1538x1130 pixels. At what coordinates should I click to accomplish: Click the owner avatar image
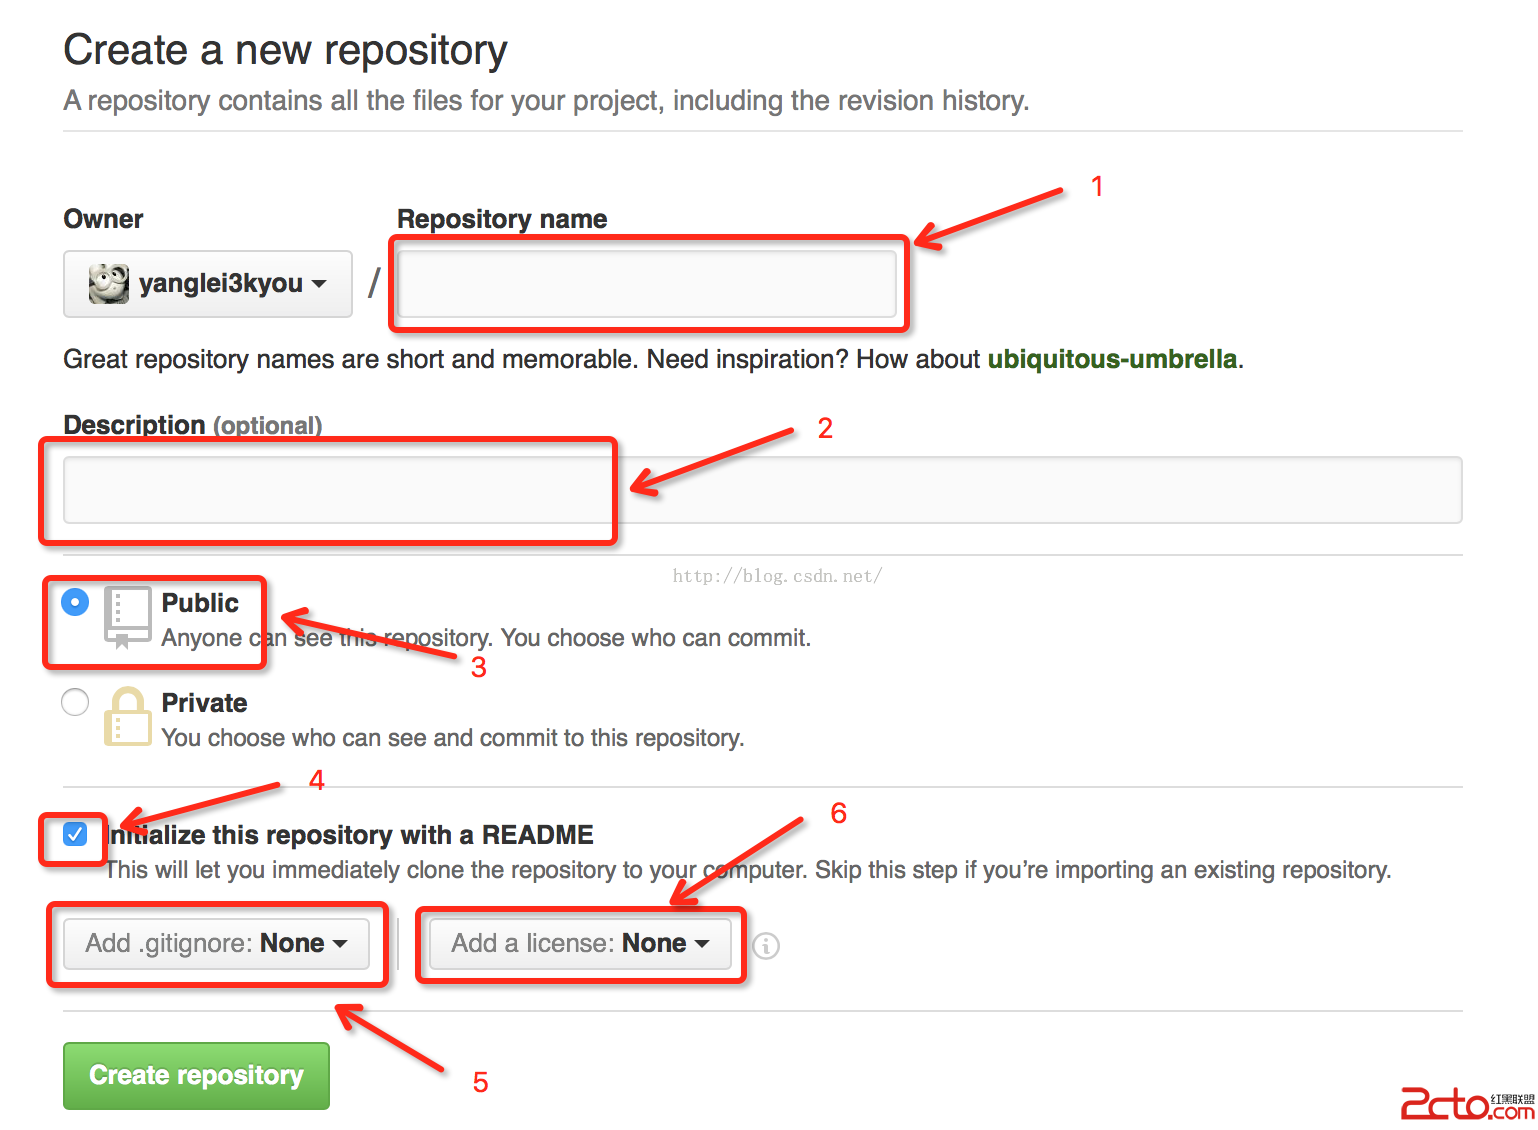(108, 284)
